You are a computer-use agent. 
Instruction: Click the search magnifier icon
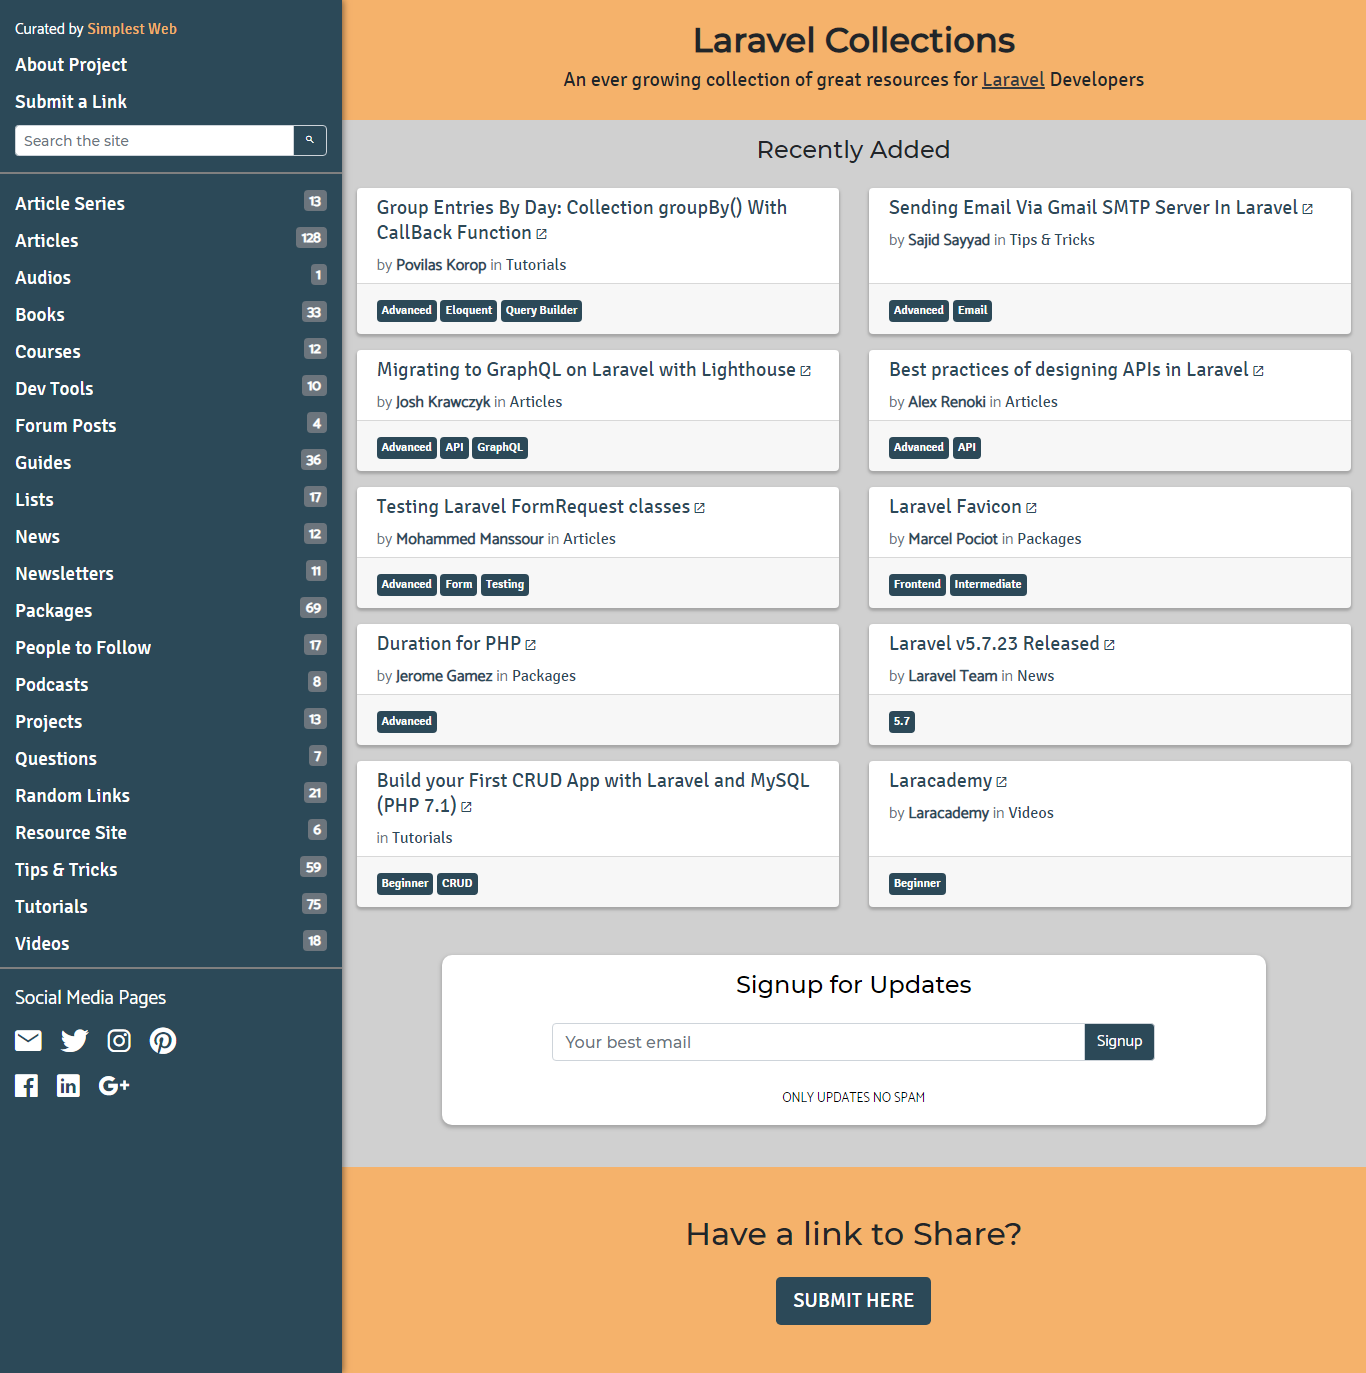tap(309, 140)
